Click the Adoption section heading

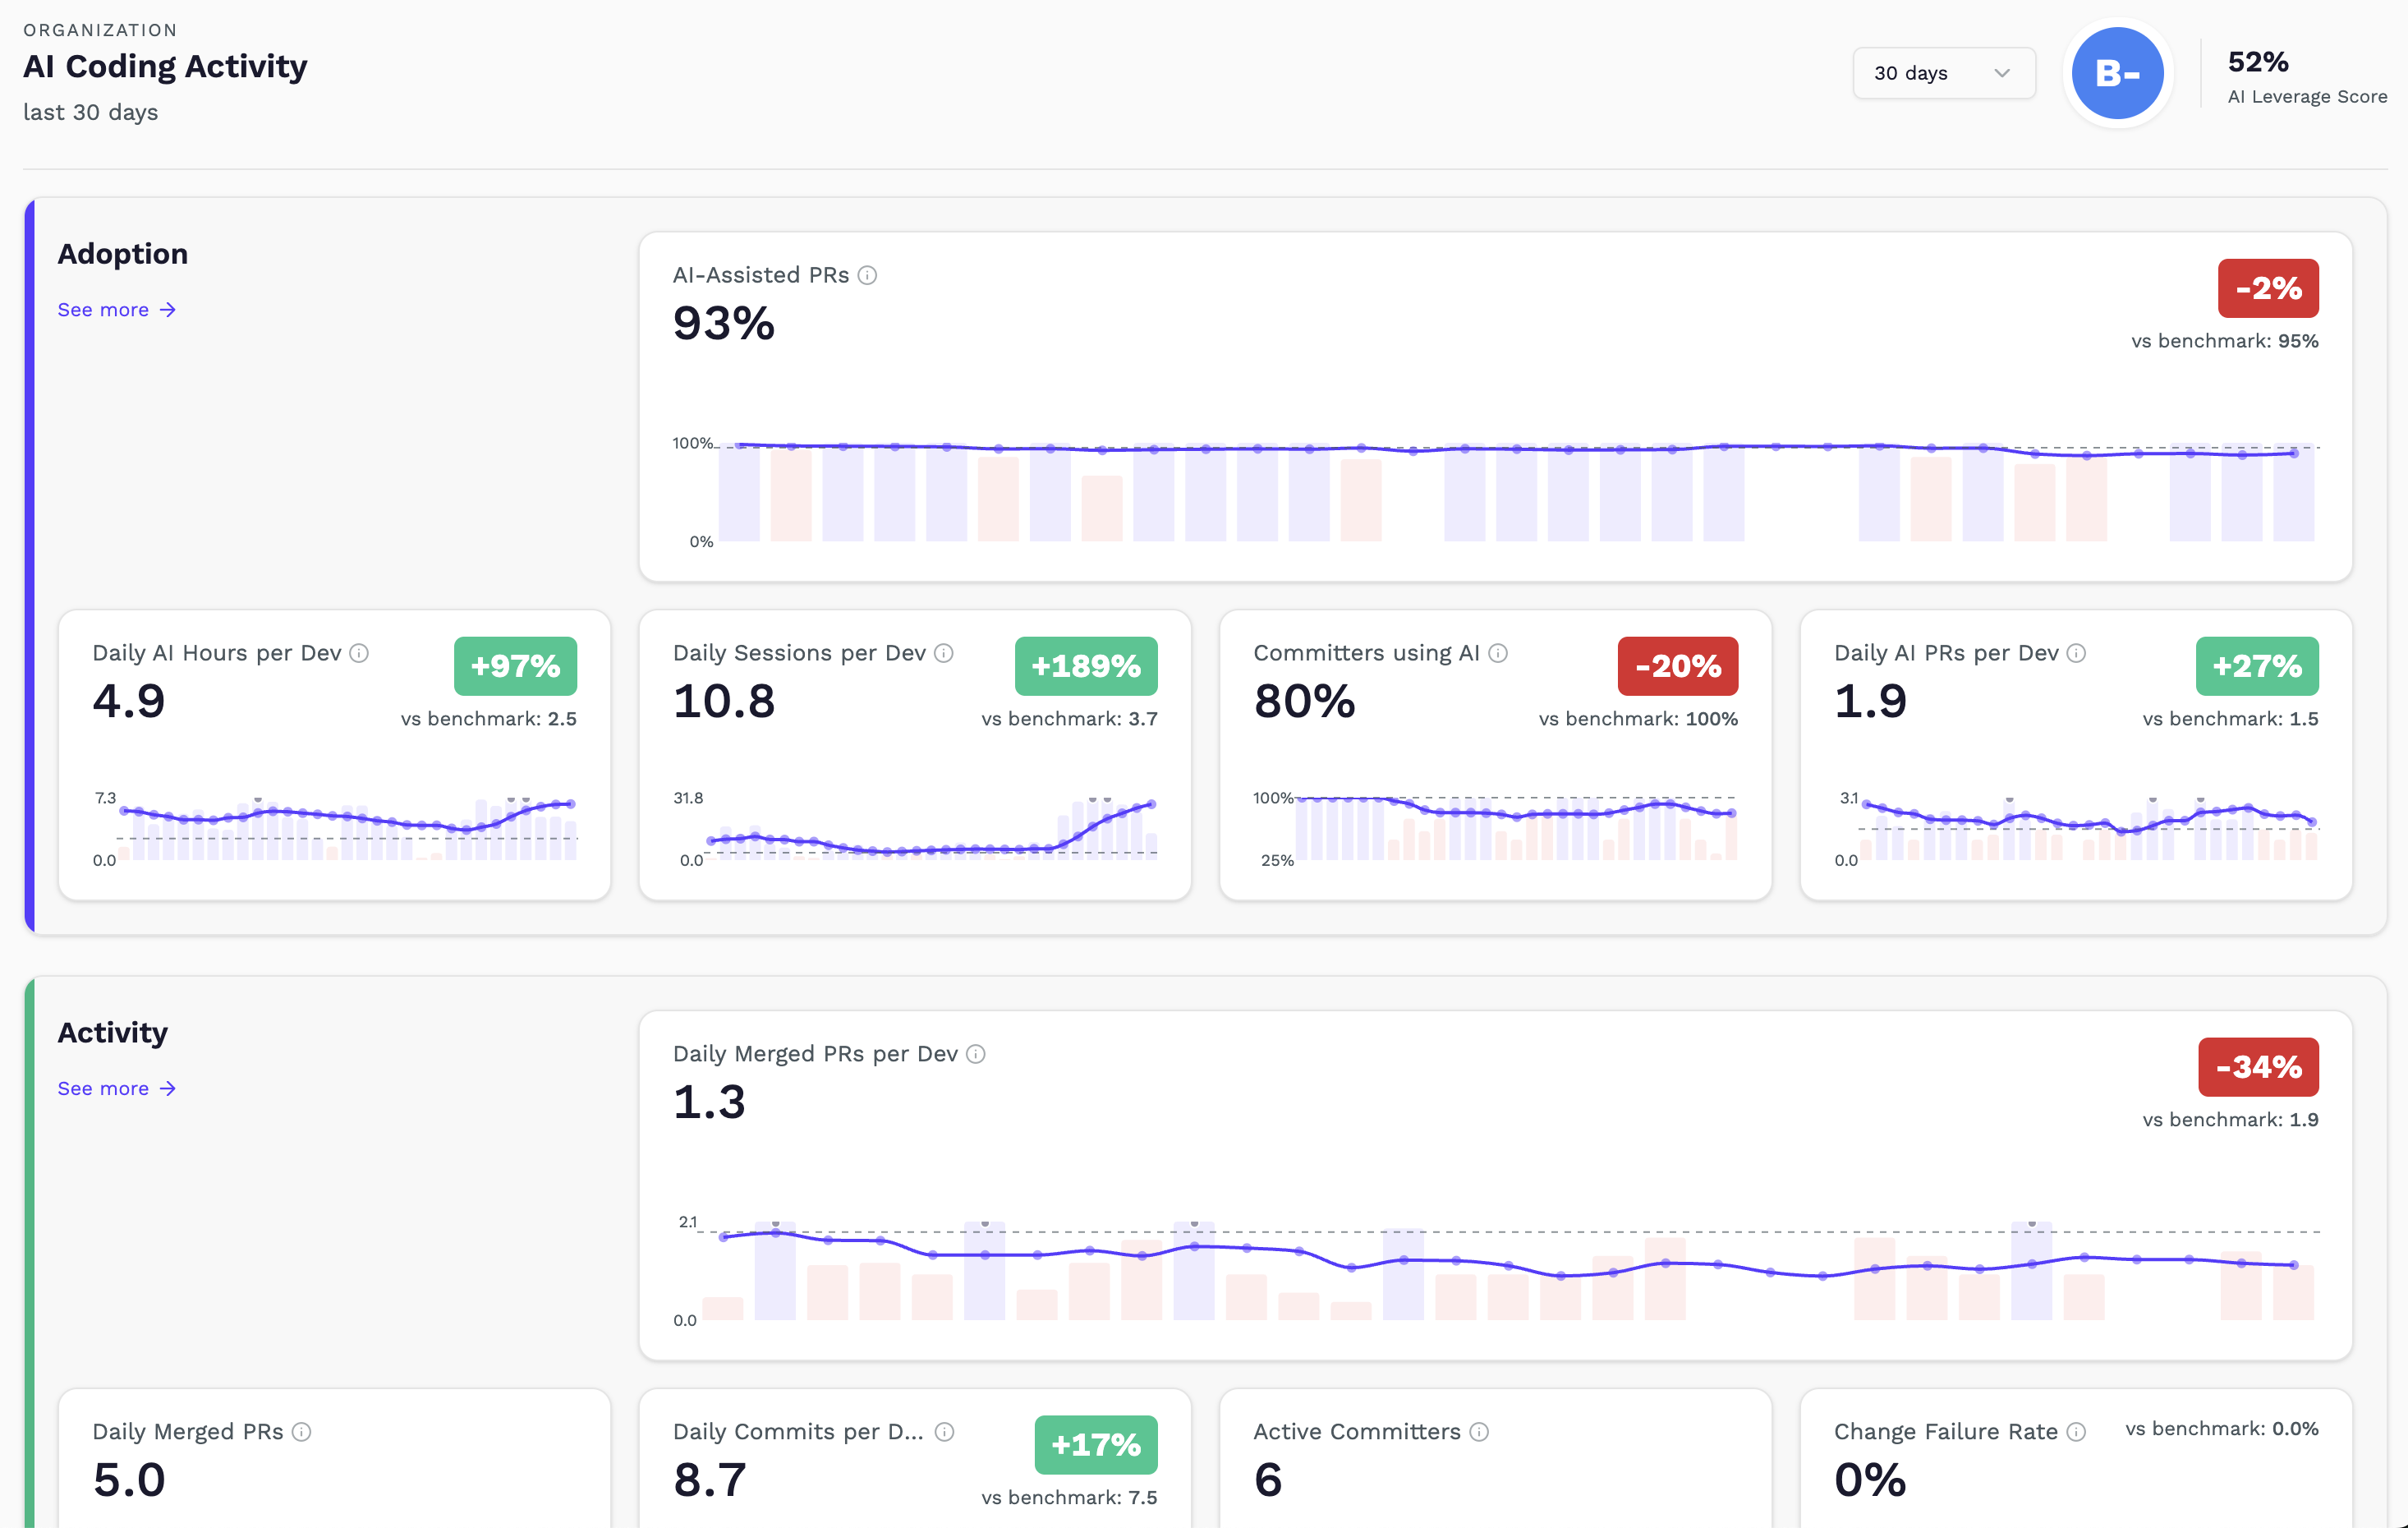point(122,254)
